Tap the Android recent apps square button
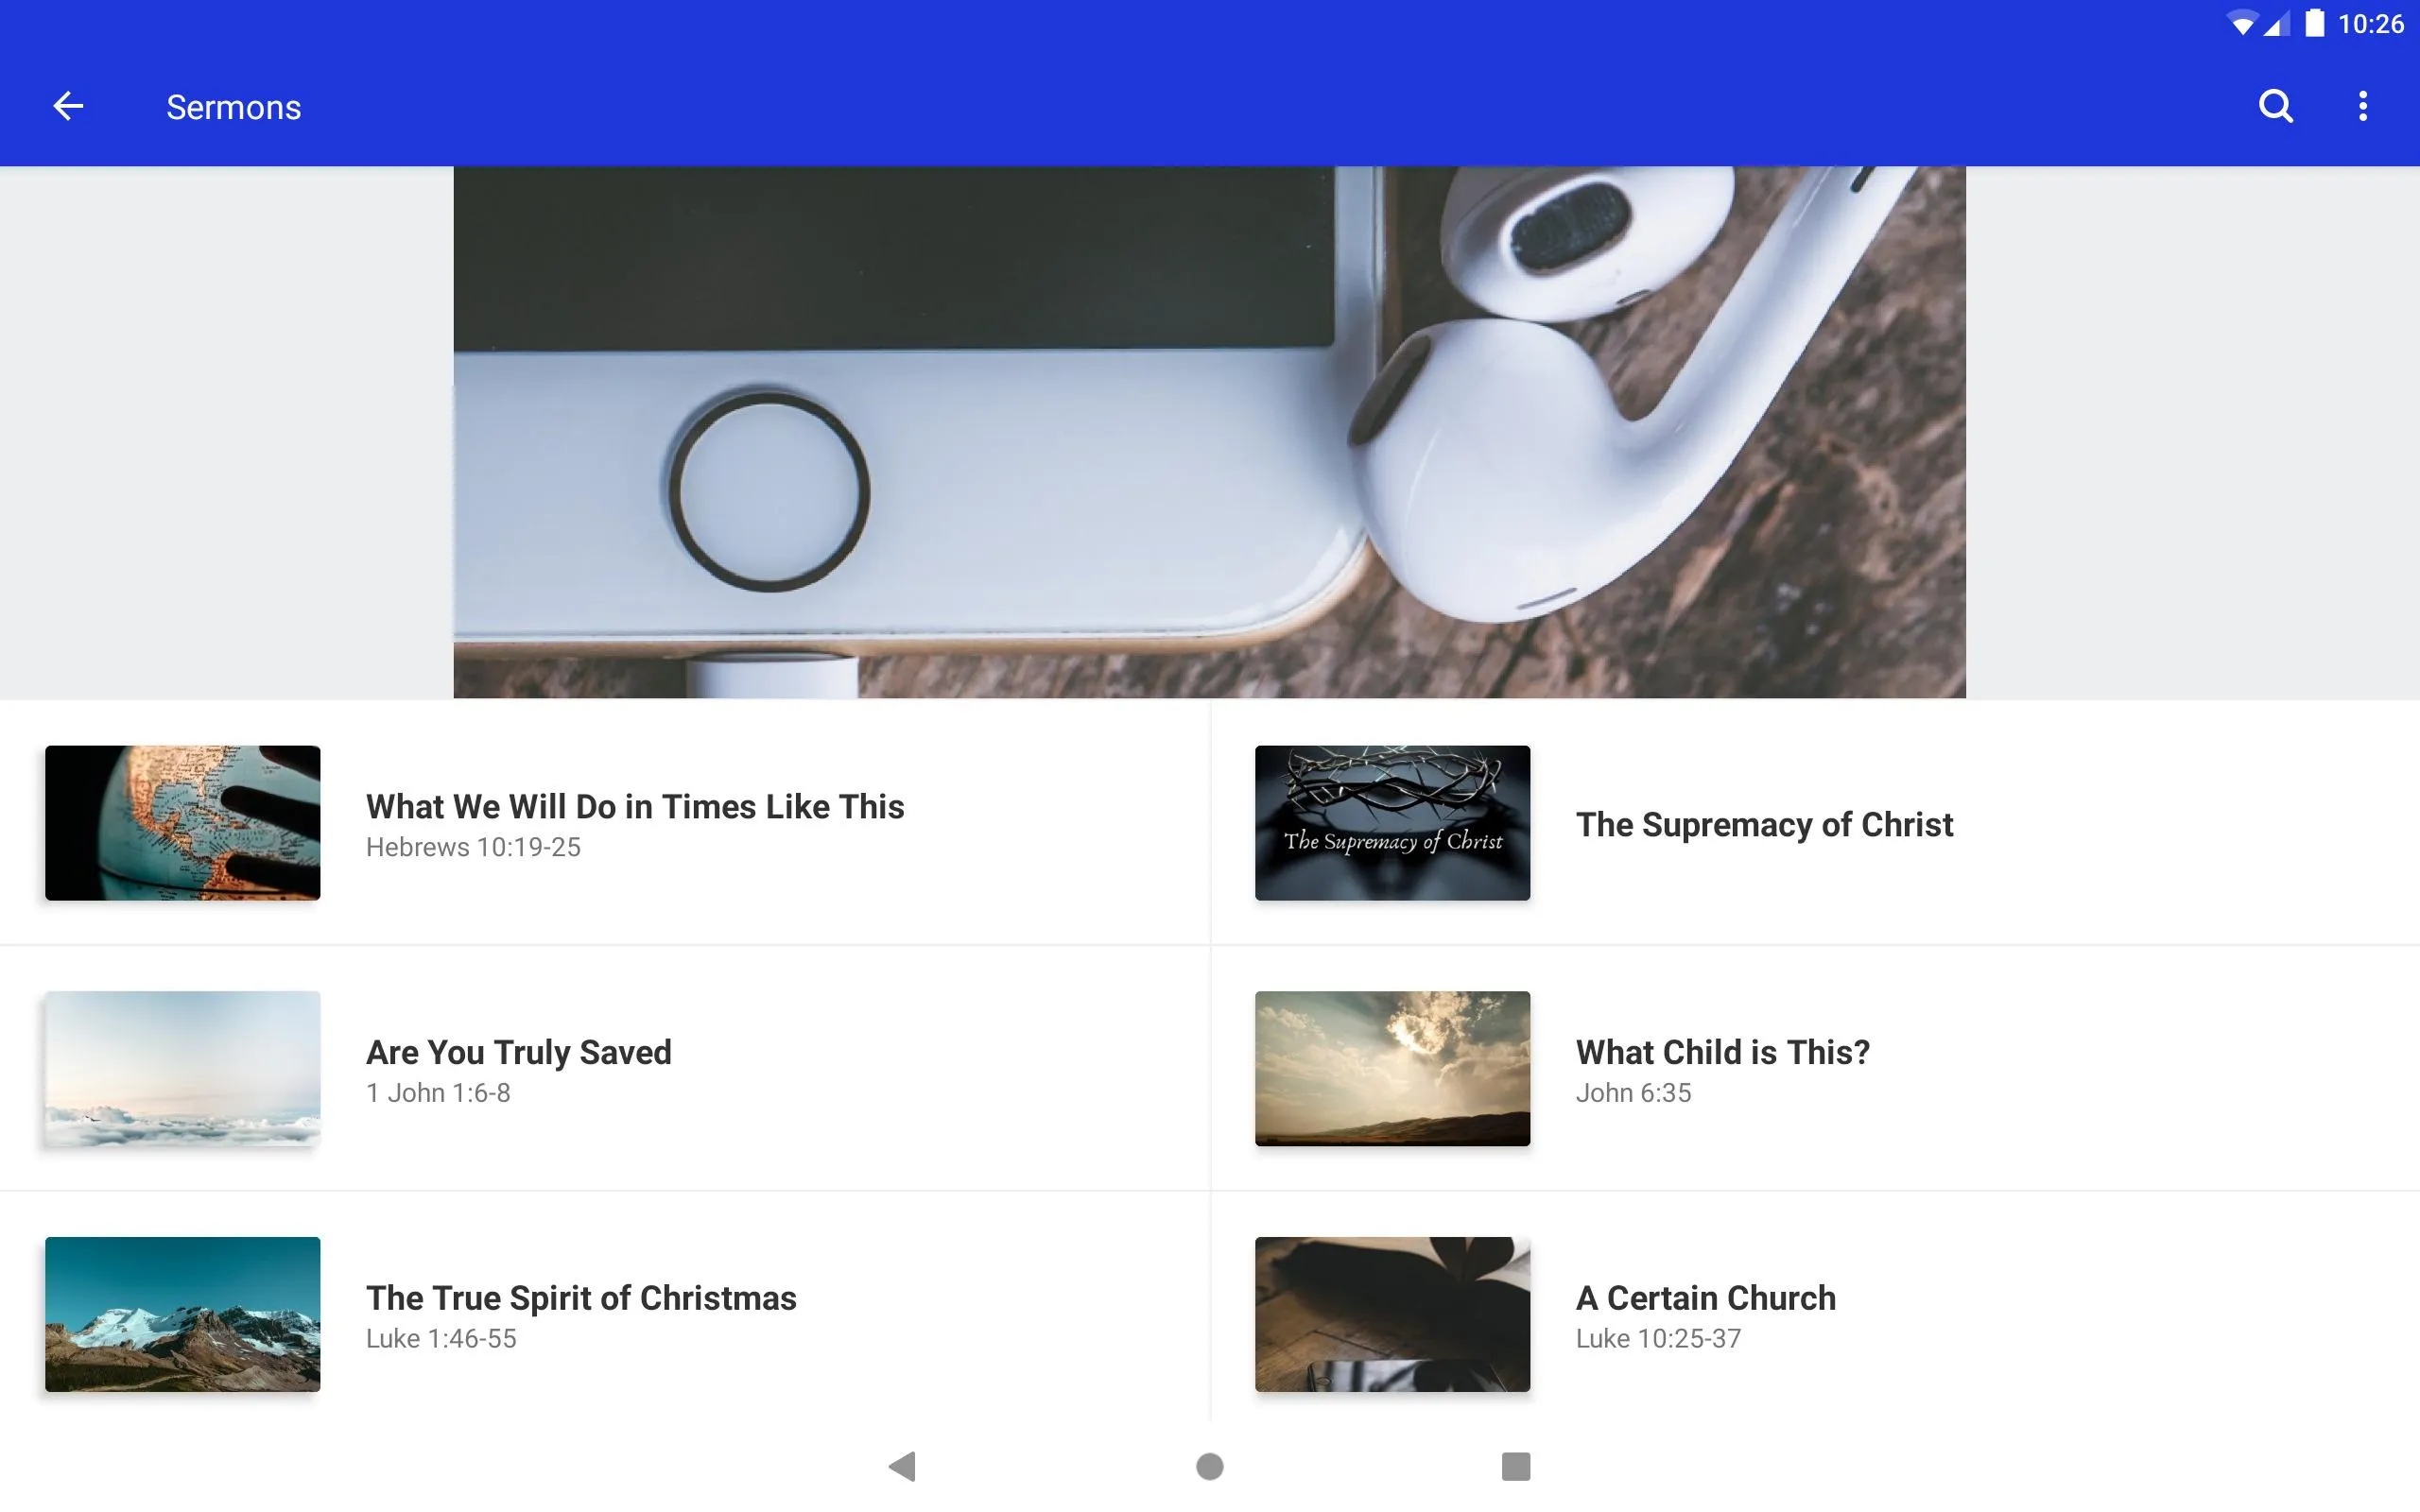The image size is (2420, 1512). point(1512,1463)
